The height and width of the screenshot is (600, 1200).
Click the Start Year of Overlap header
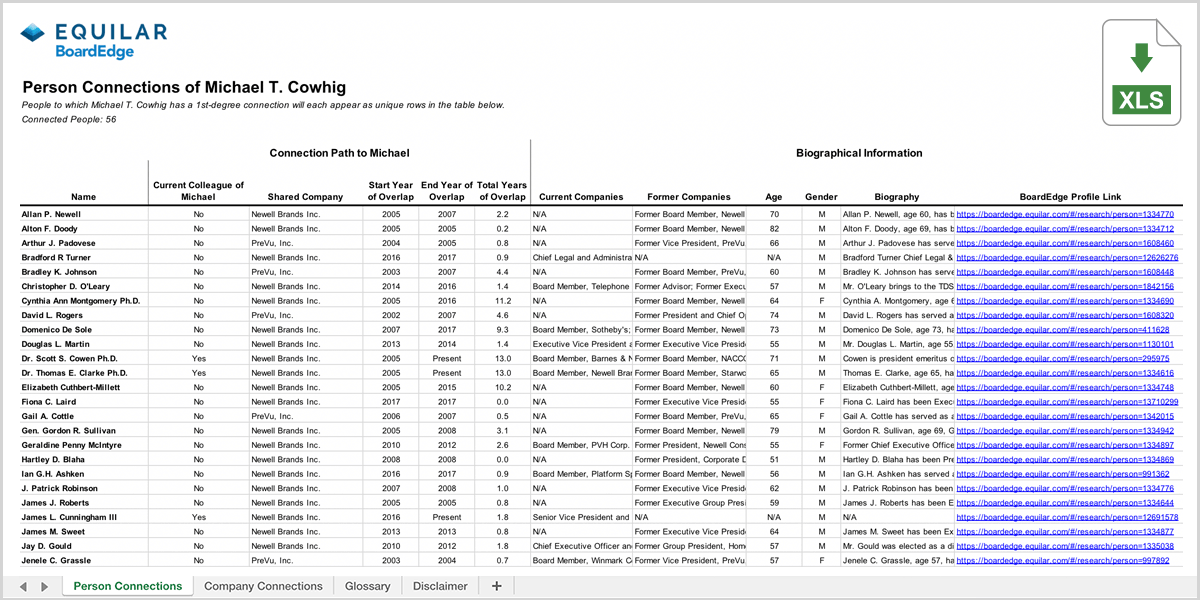(x=389, y=191)
